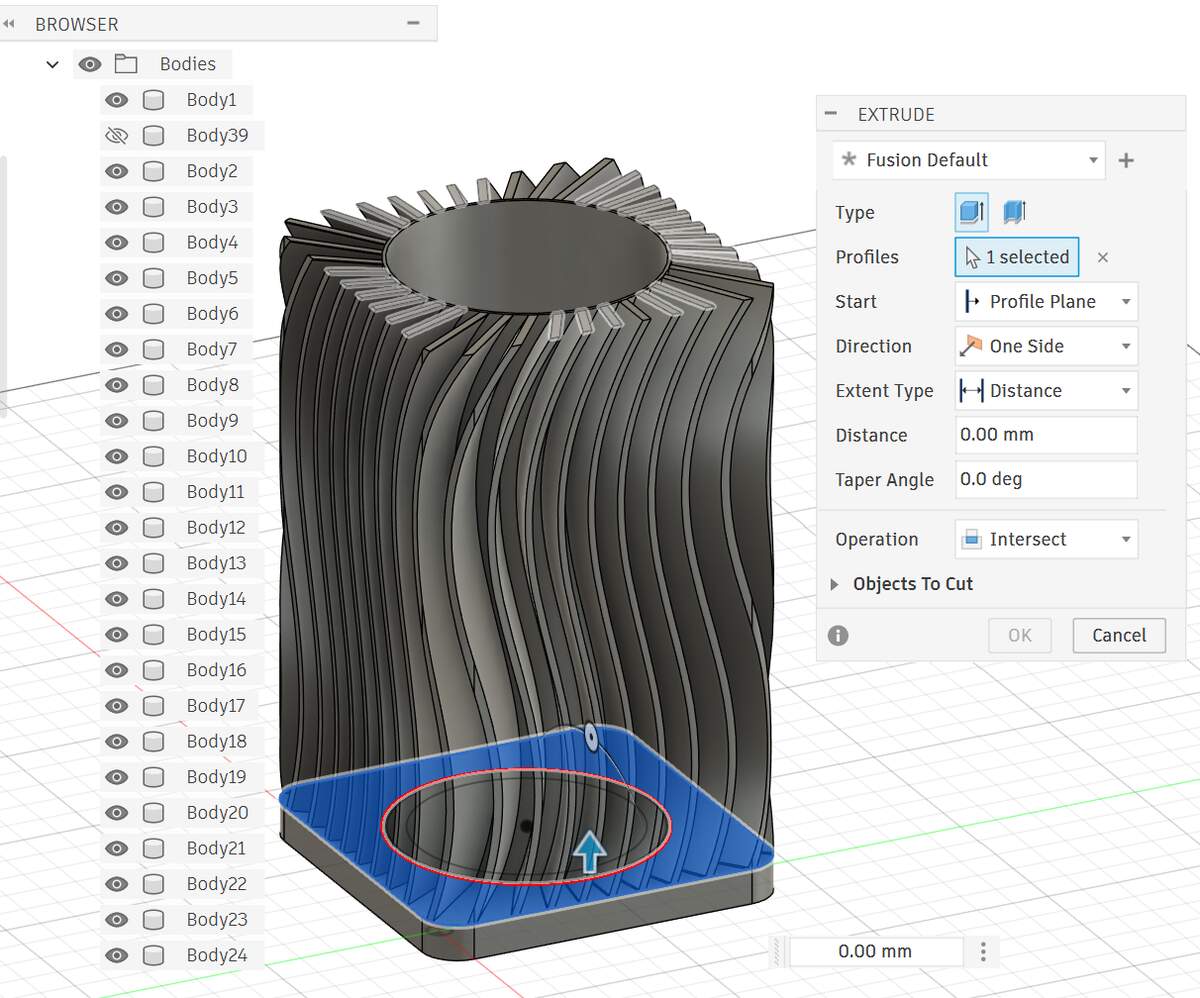Click the Body1 body icon
Image resolution: width=1200 pixels, height=998 pixels.
153,100
